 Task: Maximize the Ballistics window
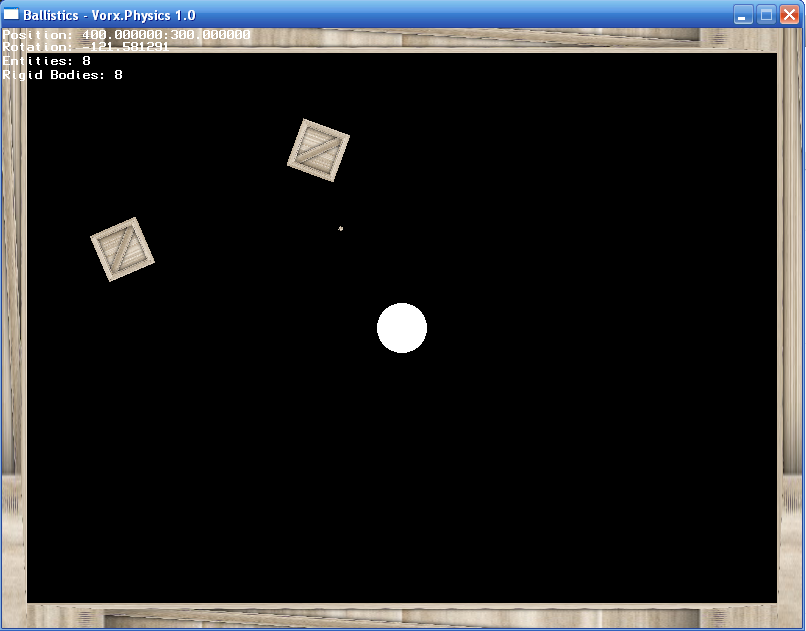click(x=766, y=15)
